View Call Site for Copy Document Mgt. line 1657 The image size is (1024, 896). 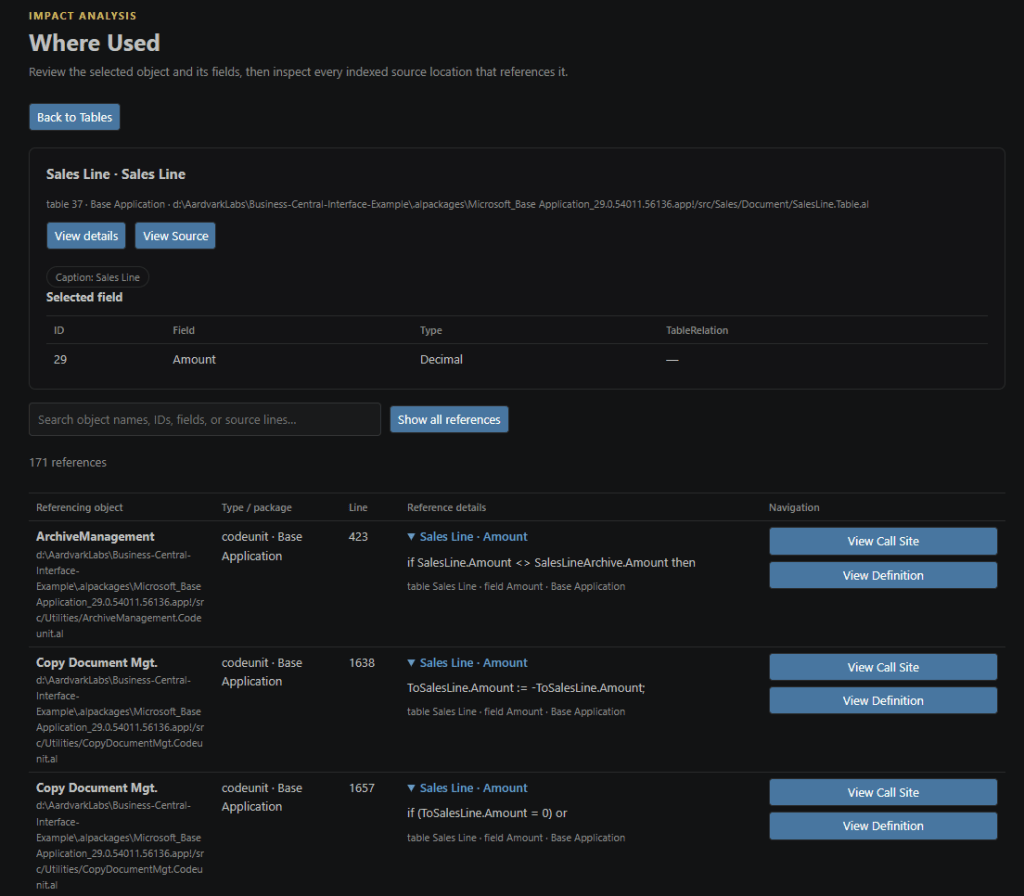click(883, 792)
